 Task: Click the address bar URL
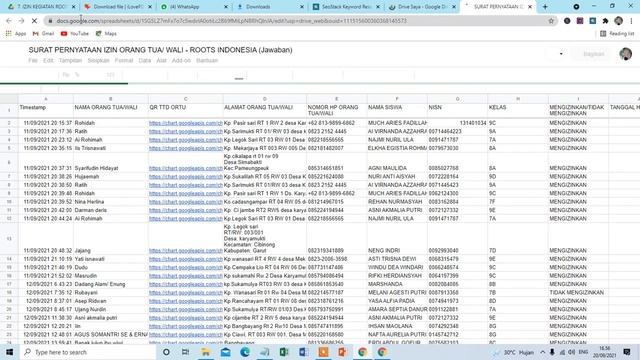pyautogui.click(x=231, y=21)
